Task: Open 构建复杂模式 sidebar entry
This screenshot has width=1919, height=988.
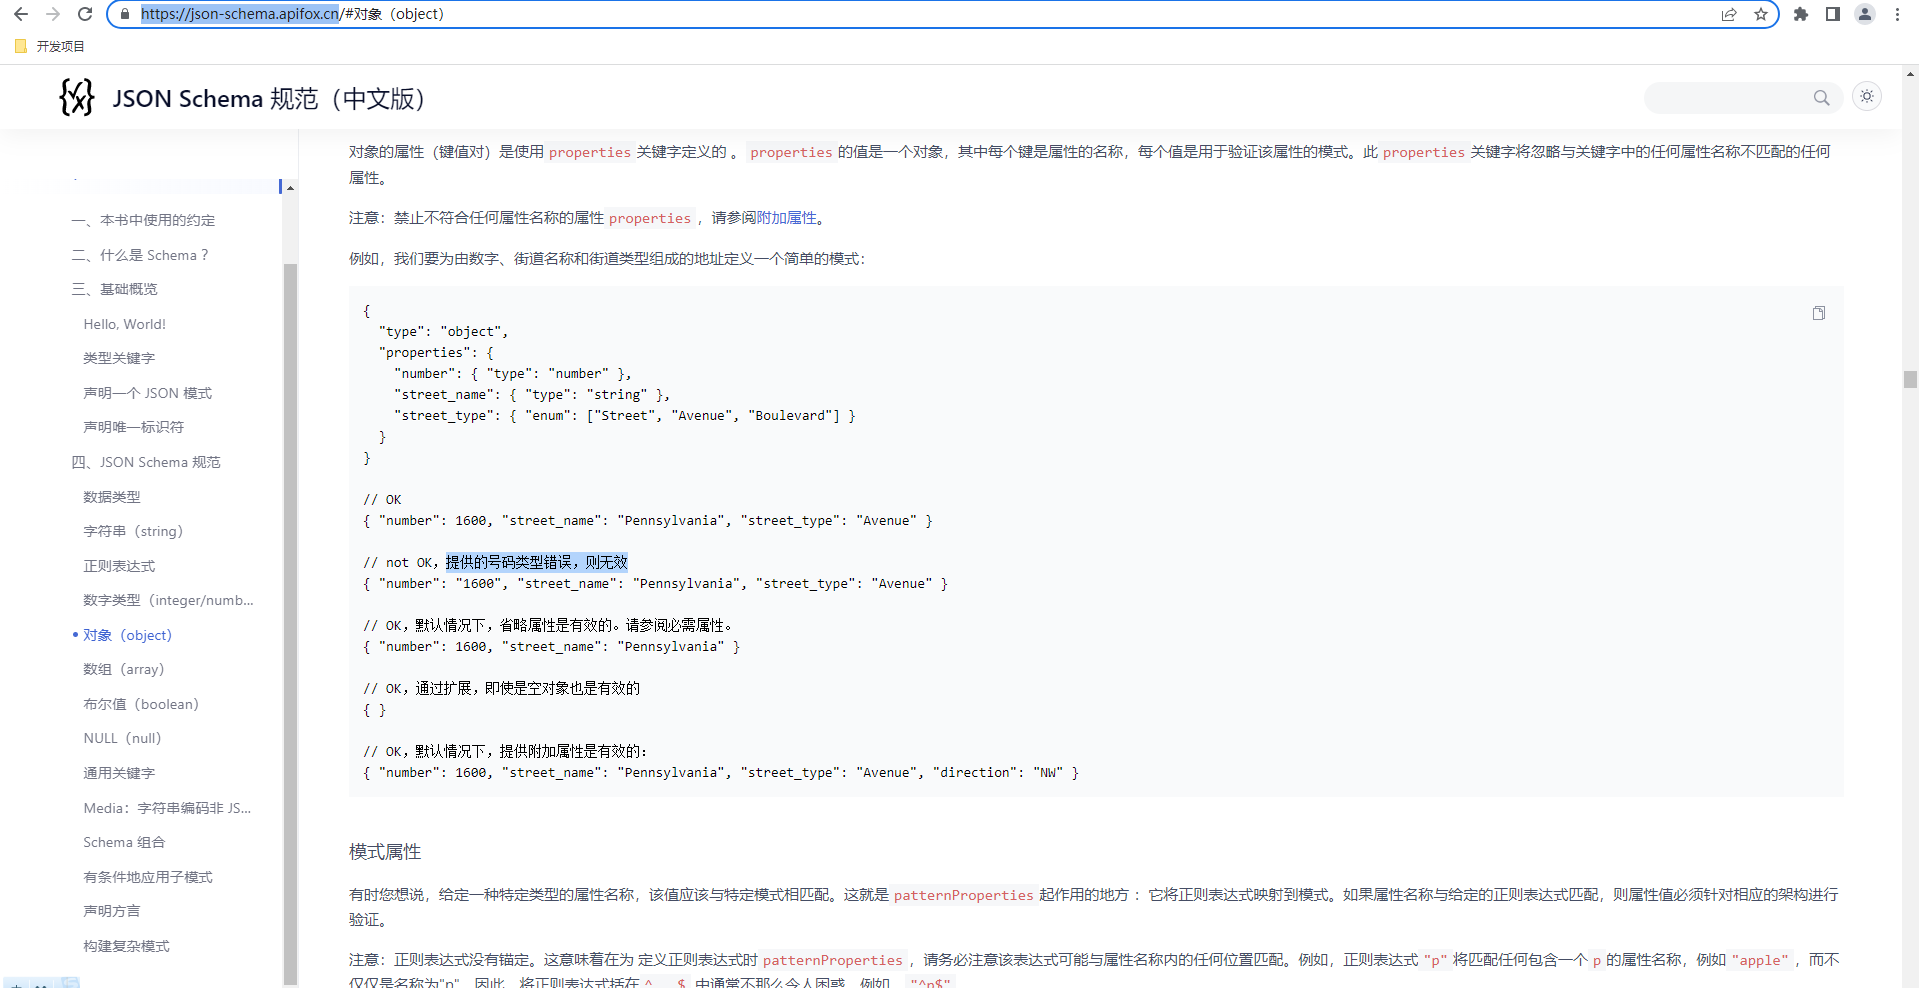Action: pyautogui.click(x=126, y=946)
